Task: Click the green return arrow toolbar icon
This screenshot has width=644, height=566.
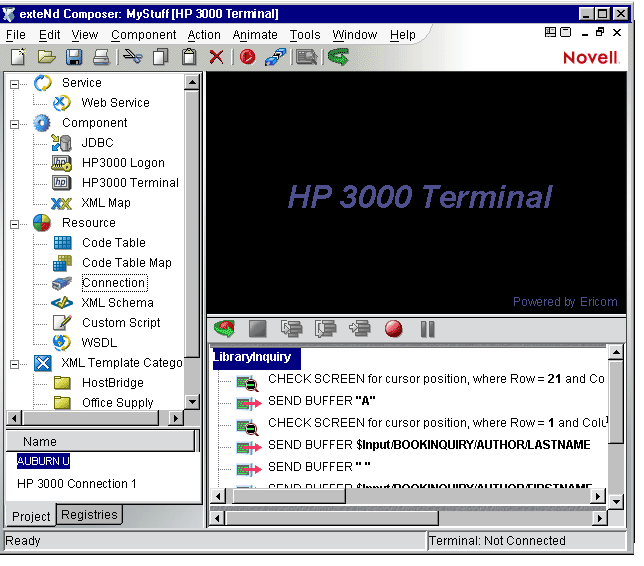Action: point(338,57)
